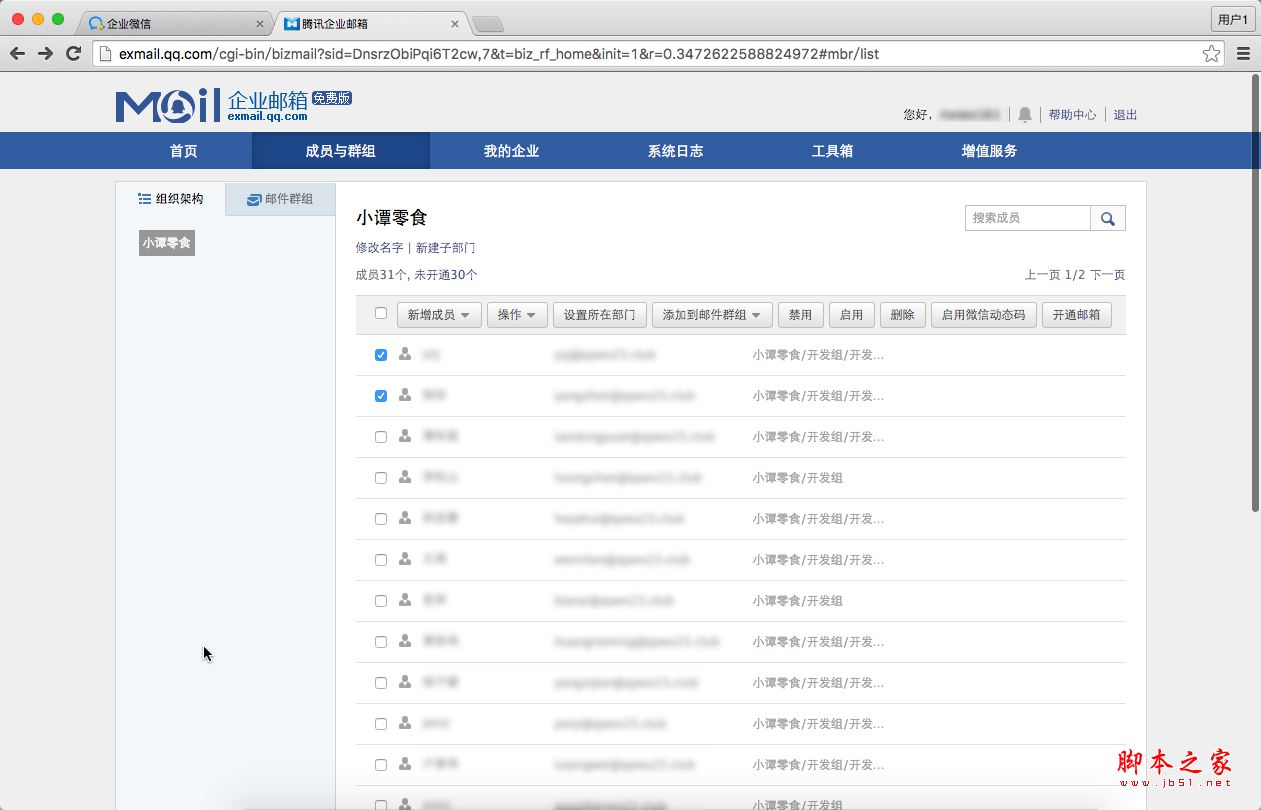Click the bookmark star in address bar
The width and height of the screenshot is (1261, 810).
tap(1211, 54)
